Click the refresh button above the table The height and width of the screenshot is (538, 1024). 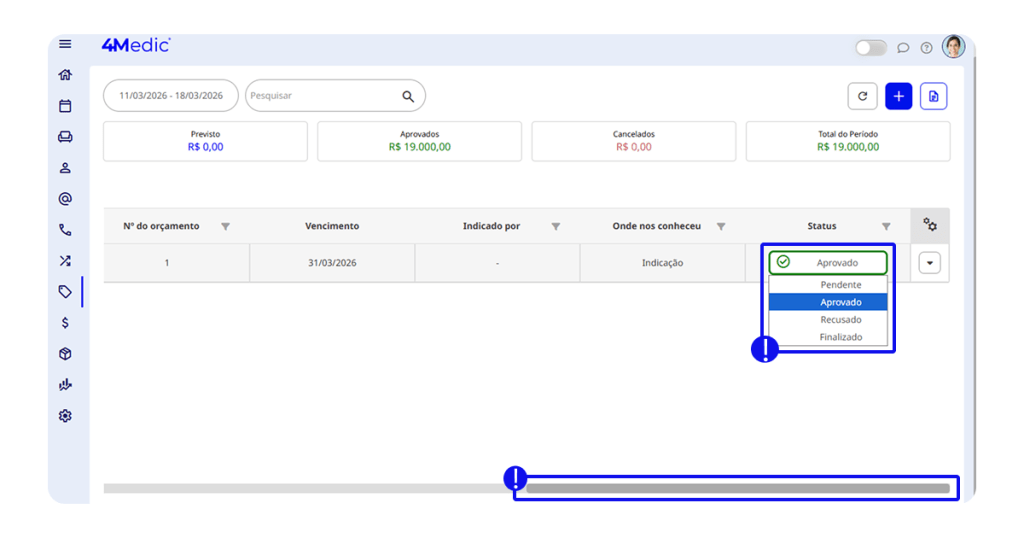(x=862, y=96)
